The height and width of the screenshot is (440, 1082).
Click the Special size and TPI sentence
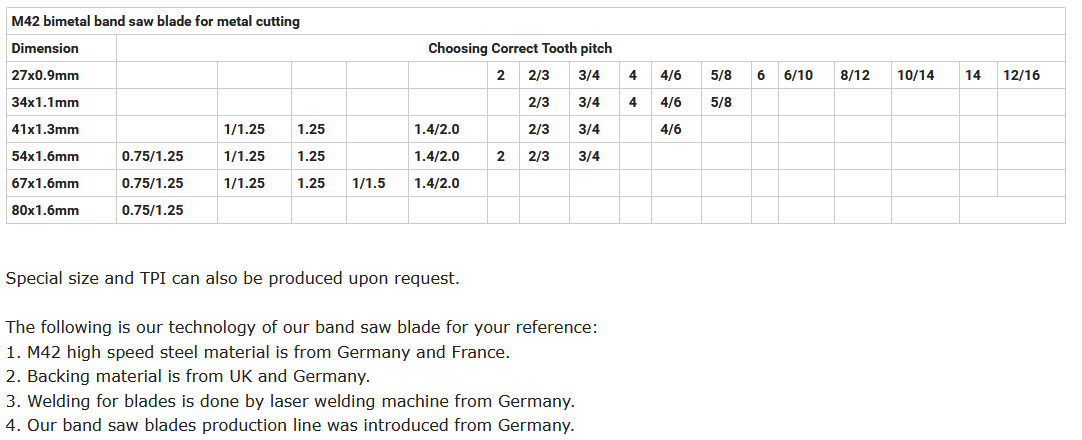[233, 279]
